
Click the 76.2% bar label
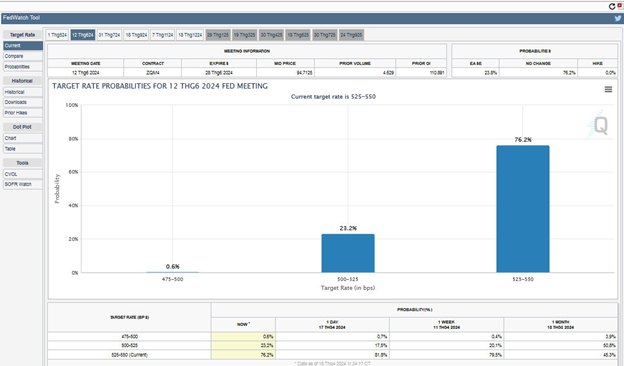523,140
